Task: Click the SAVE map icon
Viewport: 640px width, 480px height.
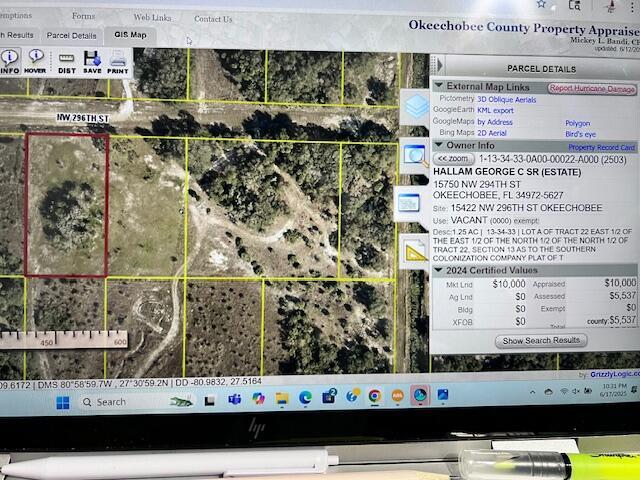Action: pos(92,63)
